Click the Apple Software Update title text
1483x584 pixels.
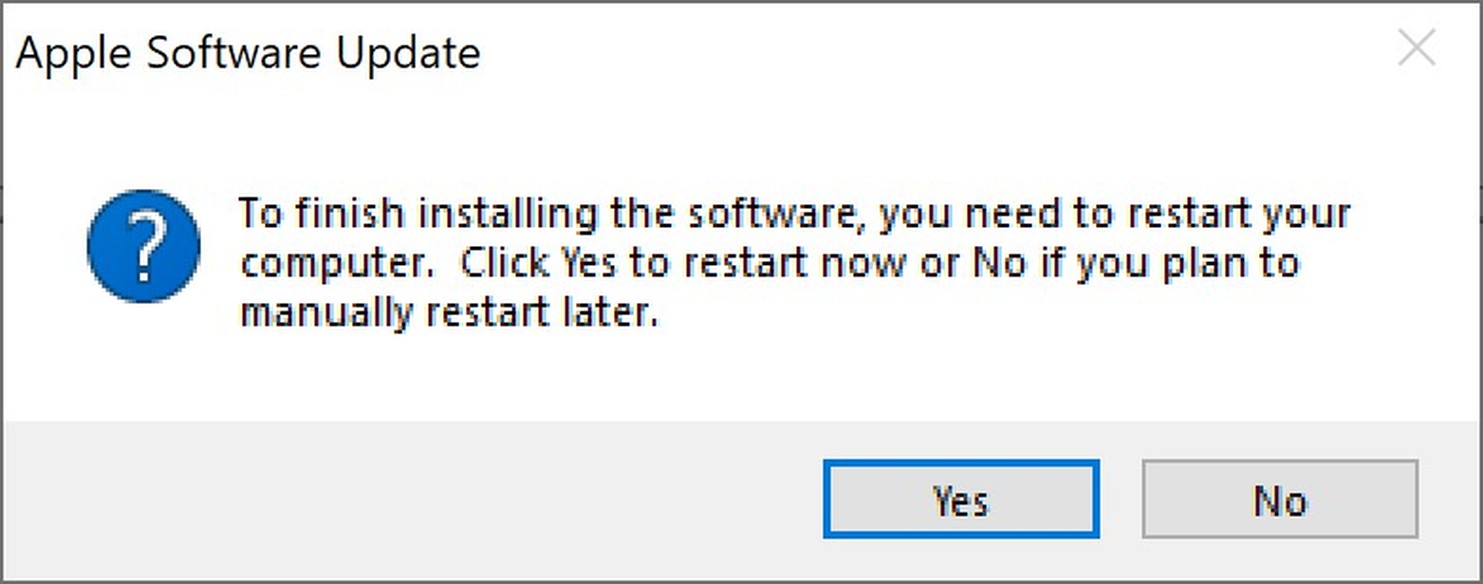(248, 52)
